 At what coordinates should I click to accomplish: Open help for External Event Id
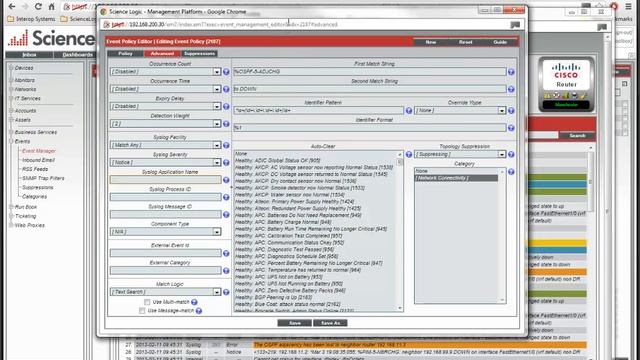coord(226,253)
